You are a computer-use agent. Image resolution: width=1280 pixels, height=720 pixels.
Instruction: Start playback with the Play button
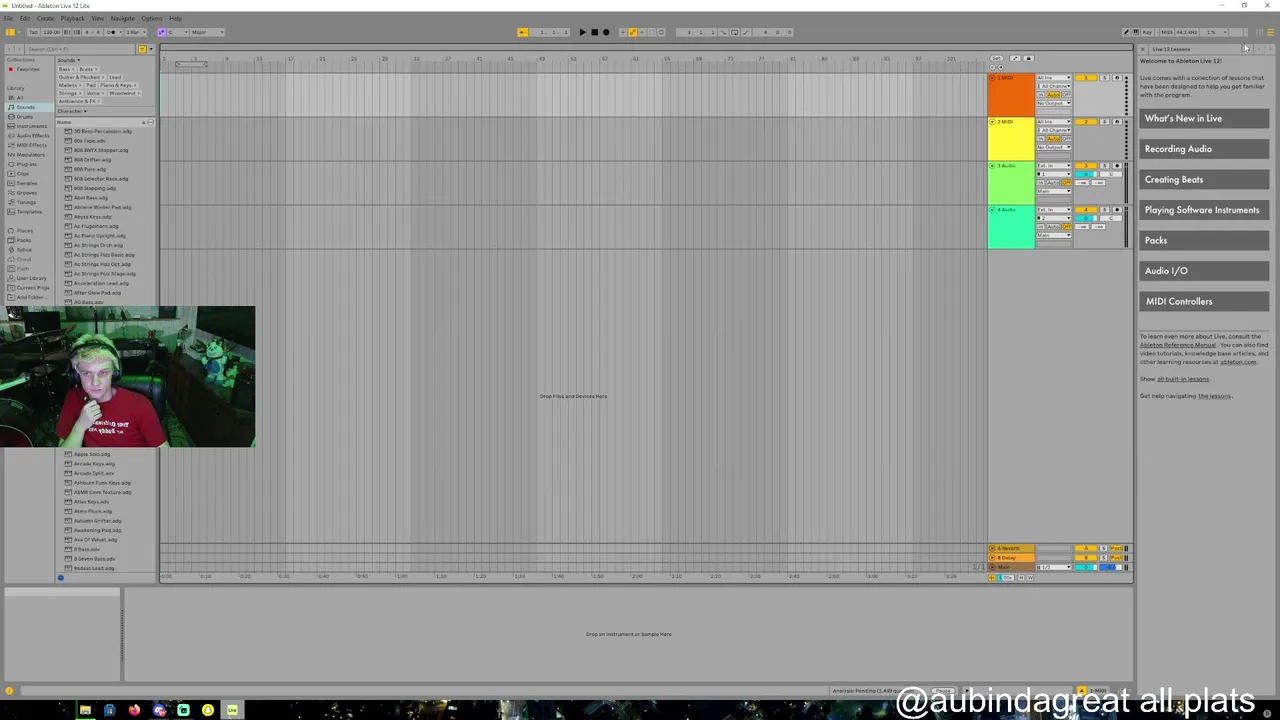point(582,32)
